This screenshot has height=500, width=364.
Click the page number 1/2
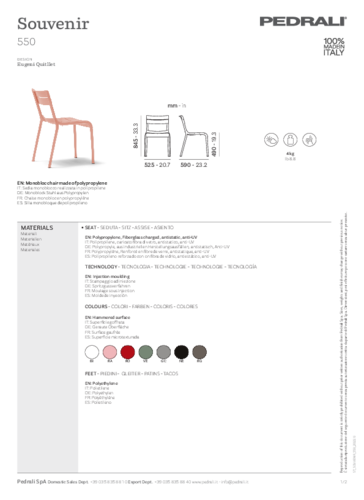click(344, 482)
